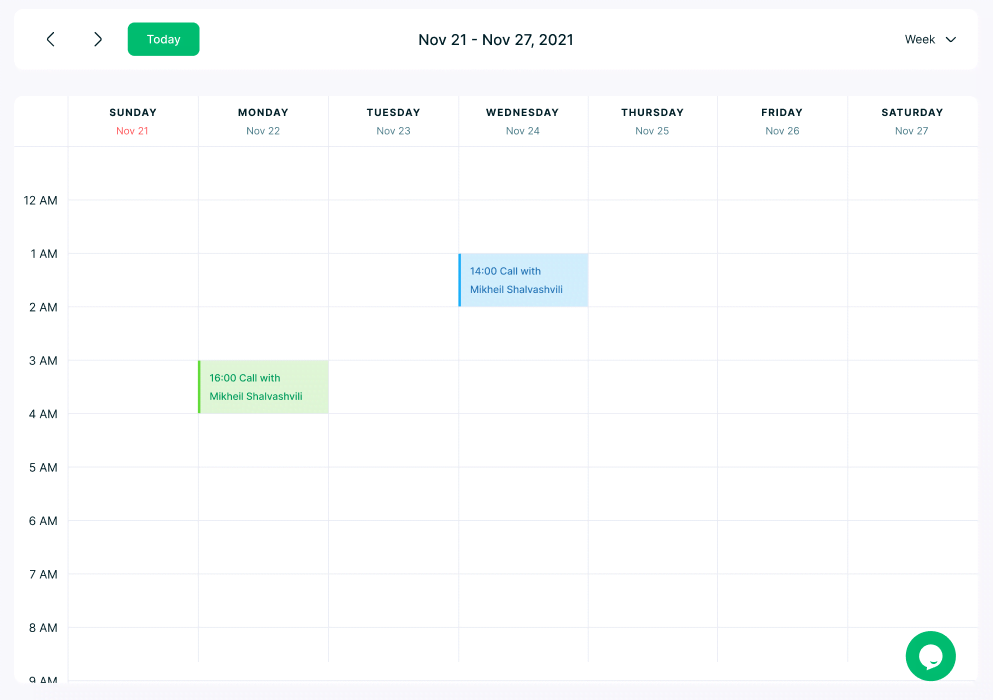Click the Nov 21 - Nov 27, 2021 title
This screenshot has width=993, height=700.
[x=496, y=40]
